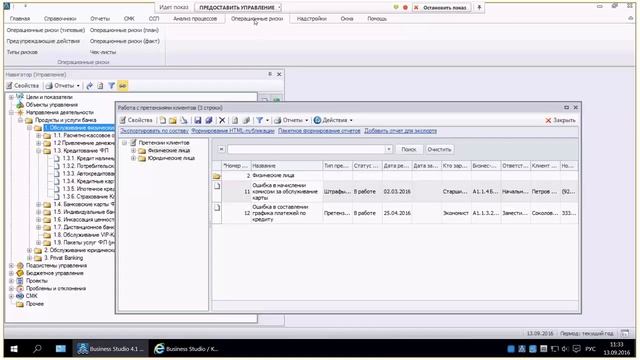Select the Продукты и услуги банка folder

(65, 120)
